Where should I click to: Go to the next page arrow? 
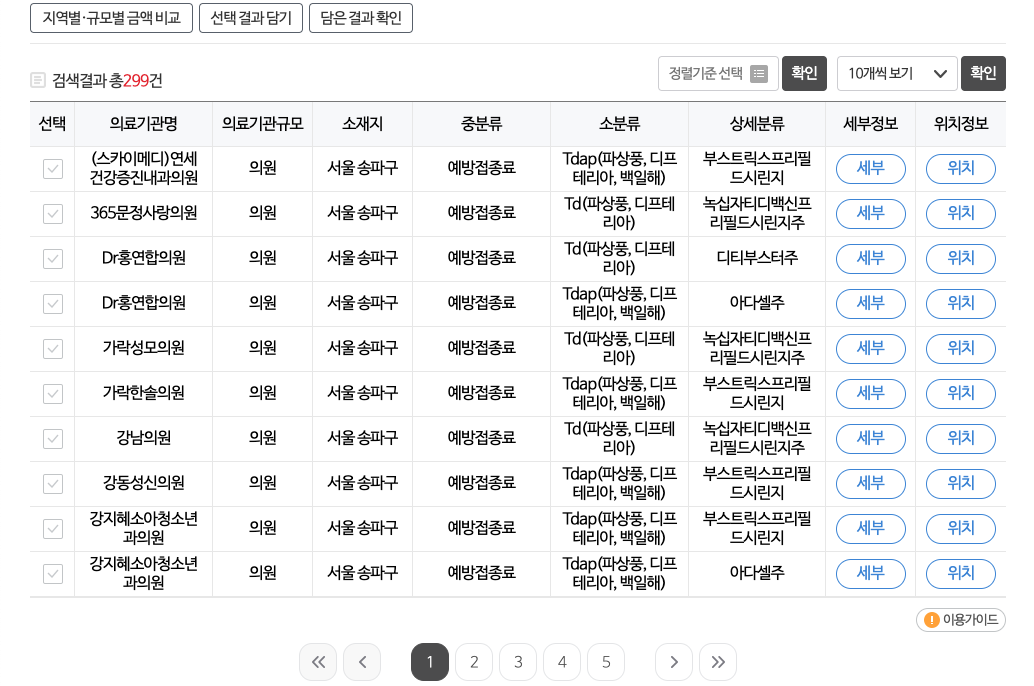pos(674,661)
